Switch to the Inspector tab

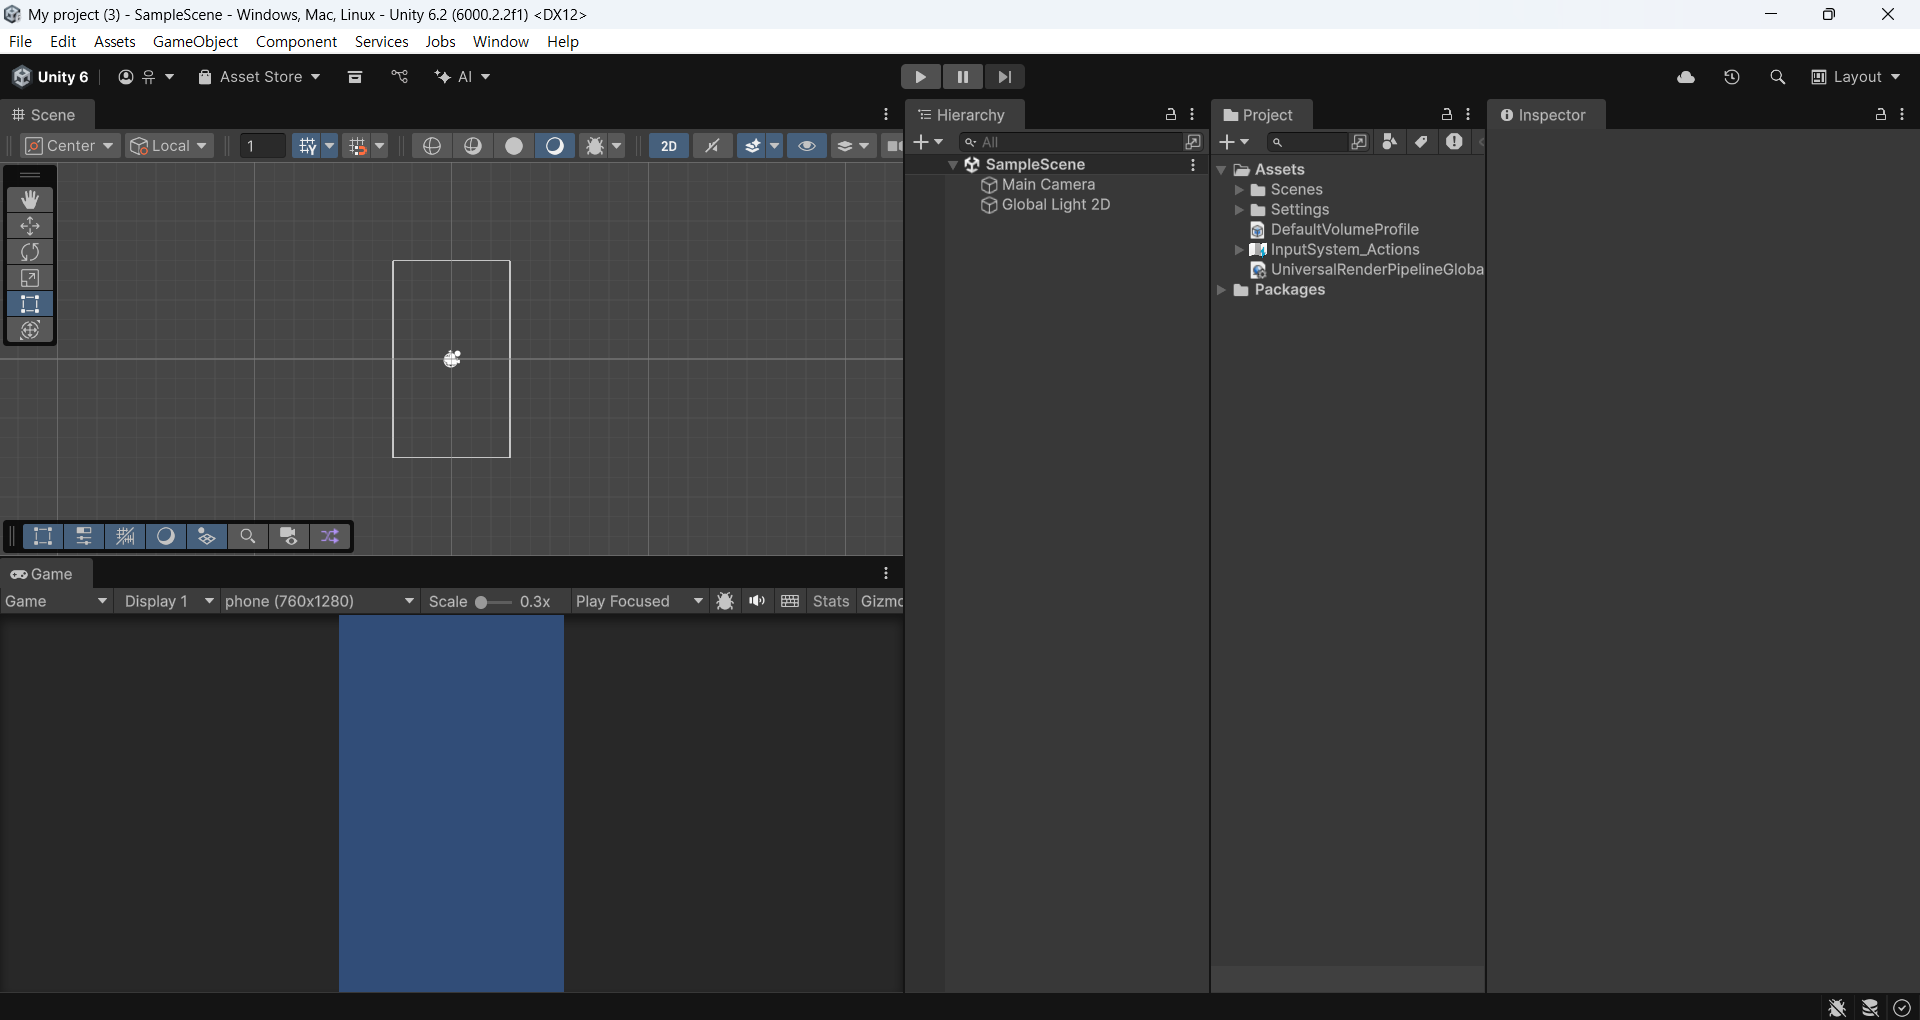[x=1545, y=115]
